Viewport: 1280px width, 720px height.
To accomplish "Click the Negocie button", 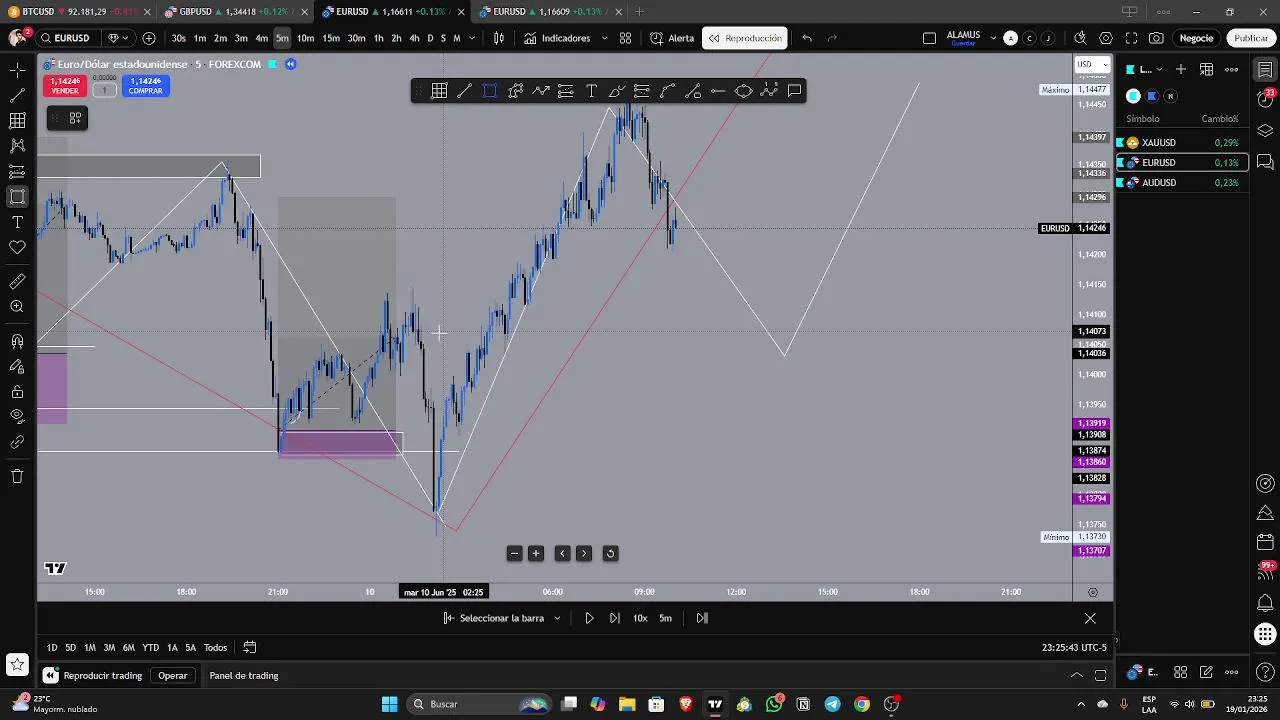I will click(1196, 38).
